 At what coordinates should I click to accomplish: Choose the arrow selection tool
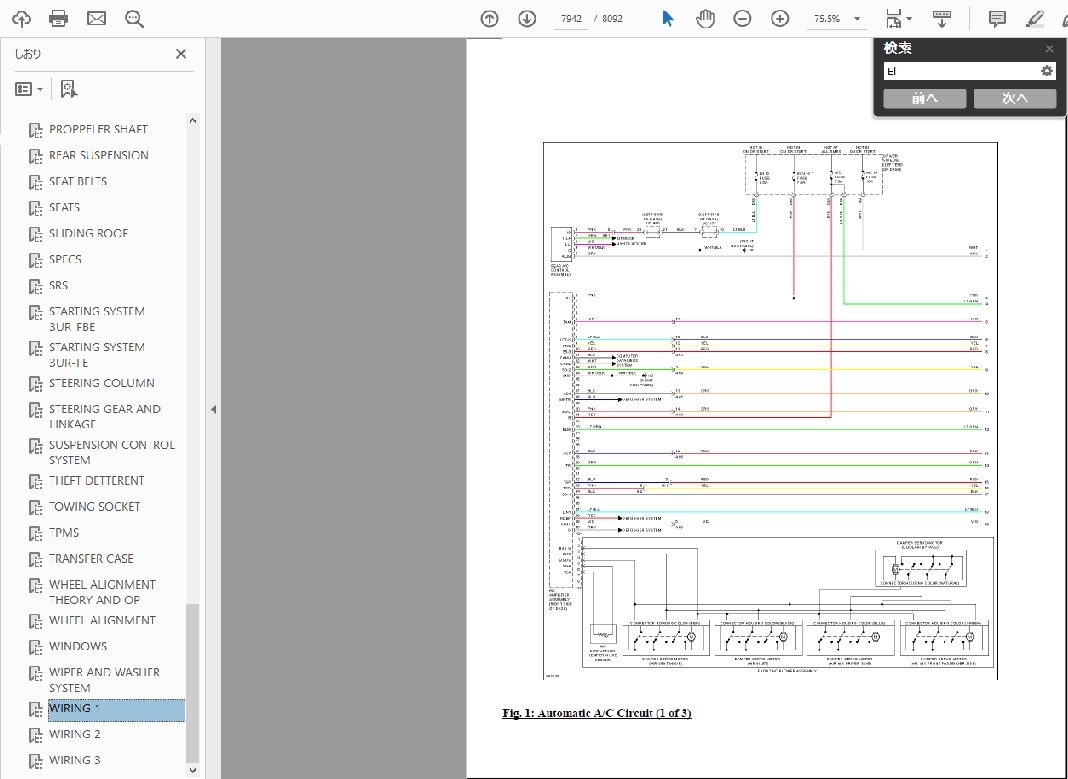668,19
